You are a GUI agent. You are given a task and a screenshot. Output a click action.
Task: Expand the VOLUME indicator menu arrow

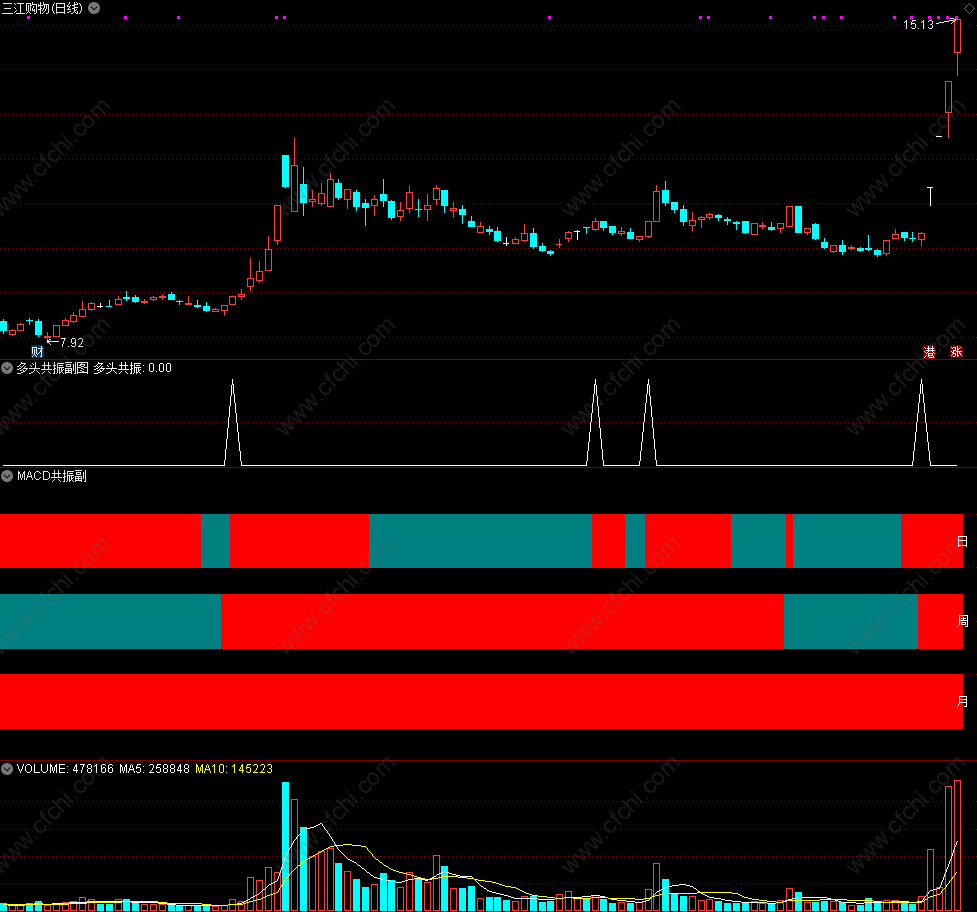(7, 769)
